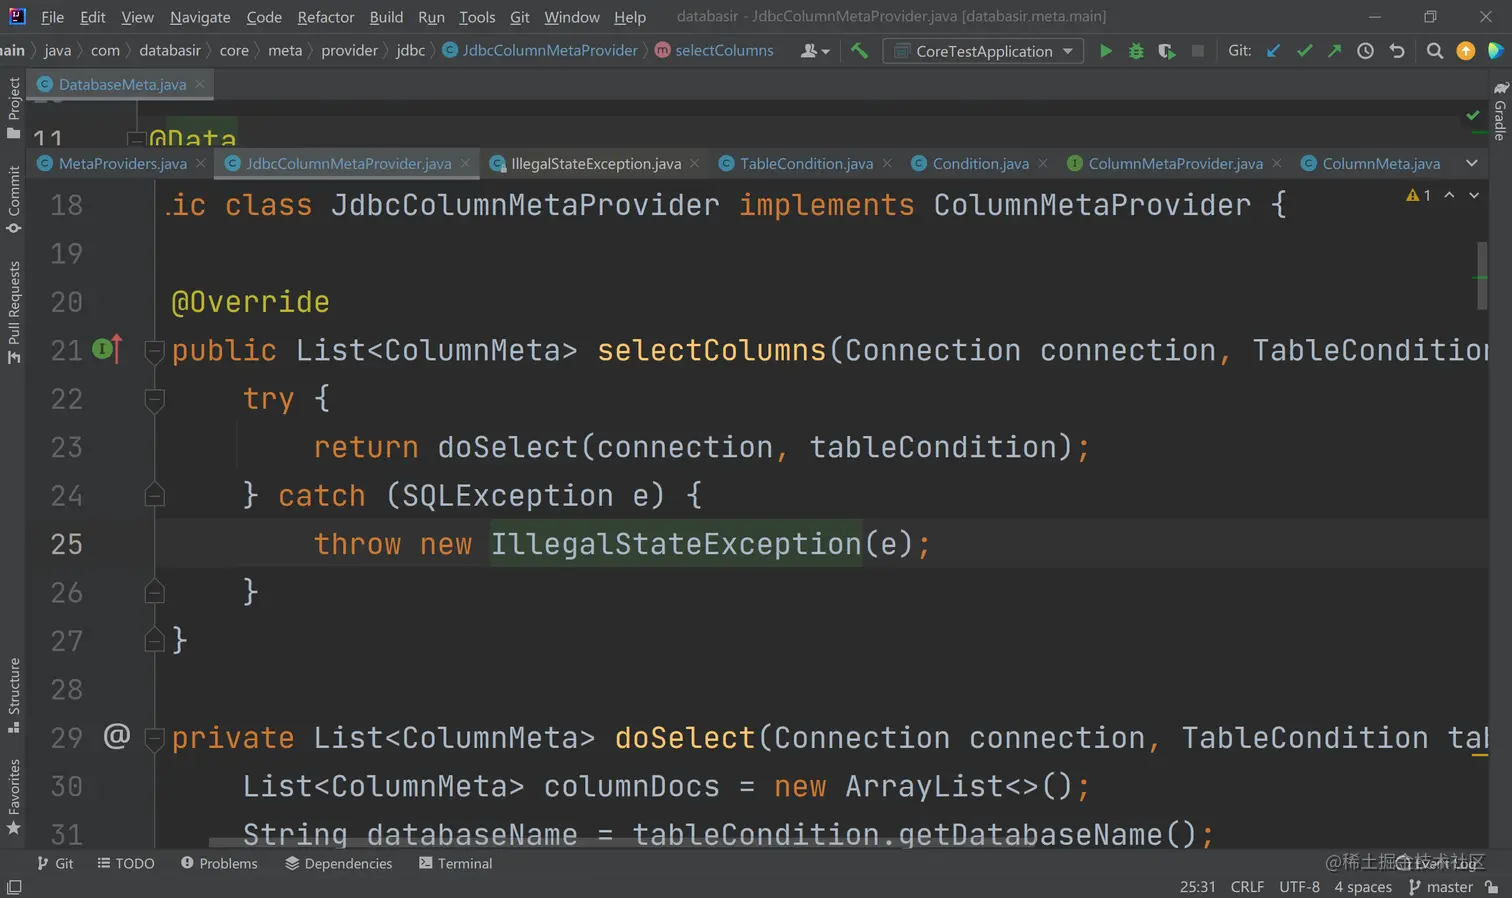Click the JdbcColumnMetaProvider breadcrumb
The height and width of the screenshot is (898, 1512).
(x=540, y=51)
